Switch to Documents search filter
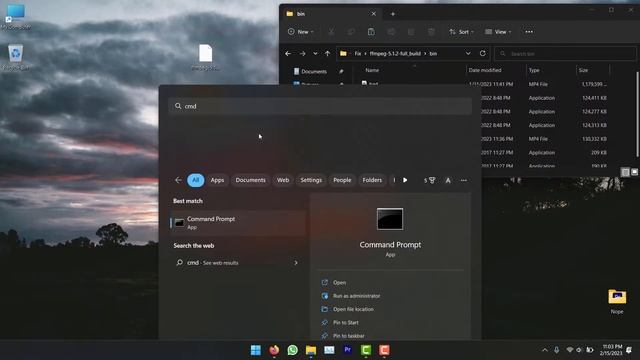The height and width of the screenshot is (360, 640). click(x=250, y=180)
